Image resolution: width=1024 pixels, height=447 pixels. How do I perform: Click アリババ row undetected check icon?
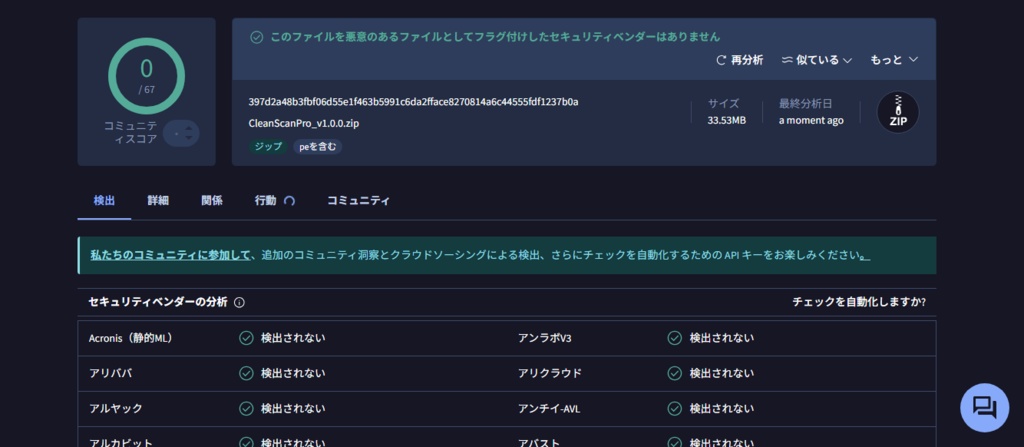tap(246, 373)
